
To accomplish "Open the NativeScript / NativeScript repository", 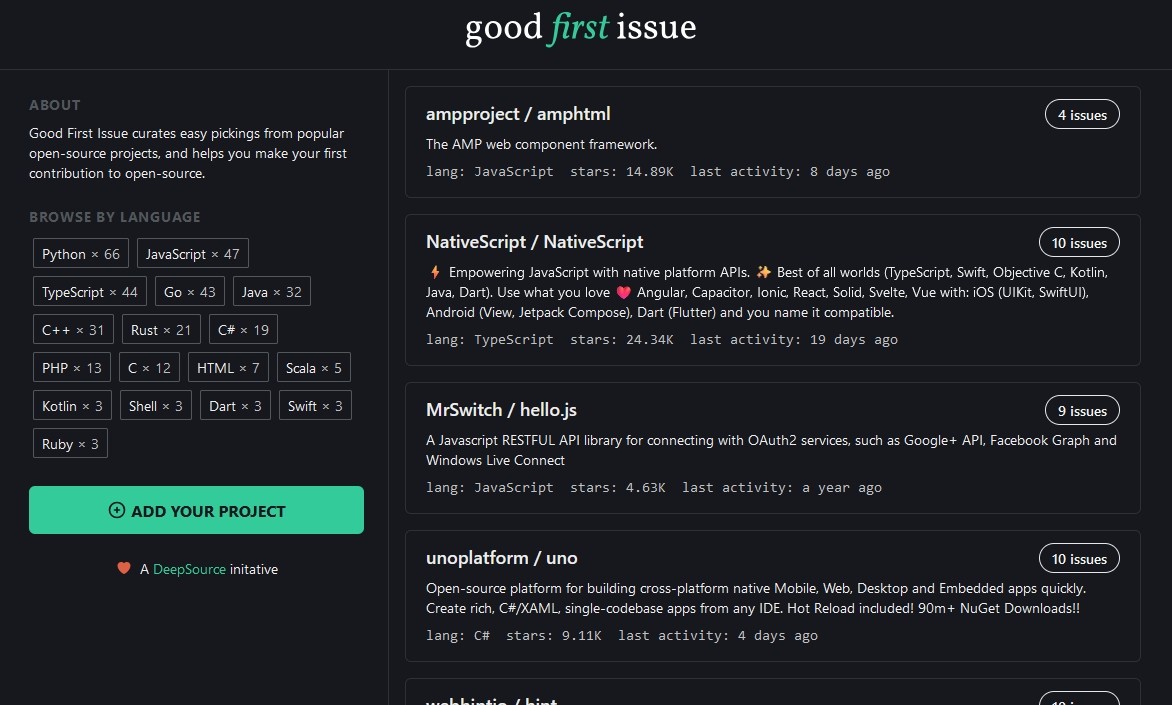I will click(534, 242).
